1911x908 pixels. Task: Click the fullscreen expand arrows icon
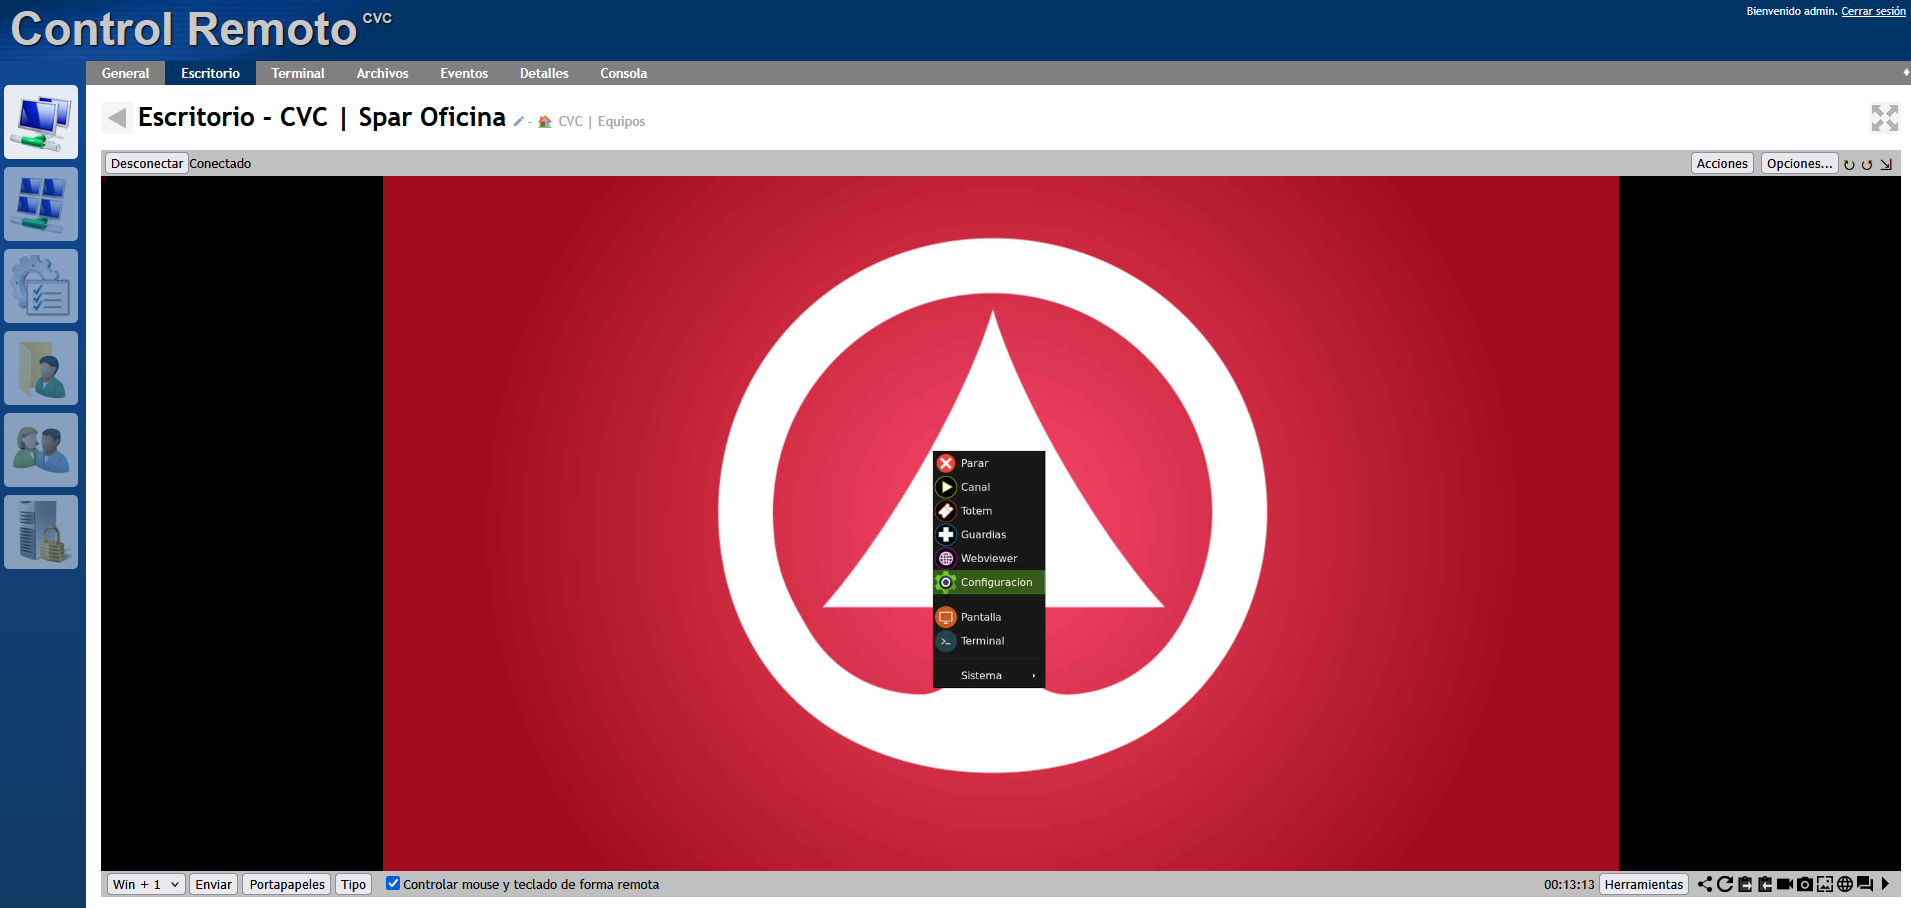point(1884,118)
